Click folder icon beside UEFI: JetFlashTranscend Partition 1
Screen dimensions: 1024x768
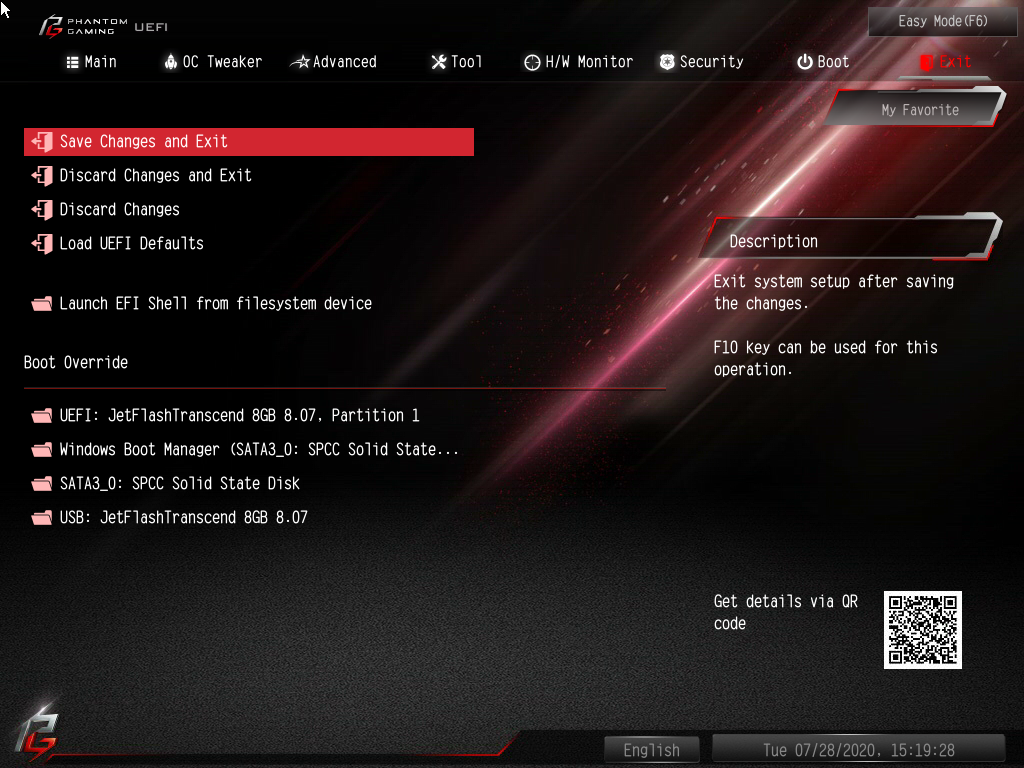click(42, 416)
